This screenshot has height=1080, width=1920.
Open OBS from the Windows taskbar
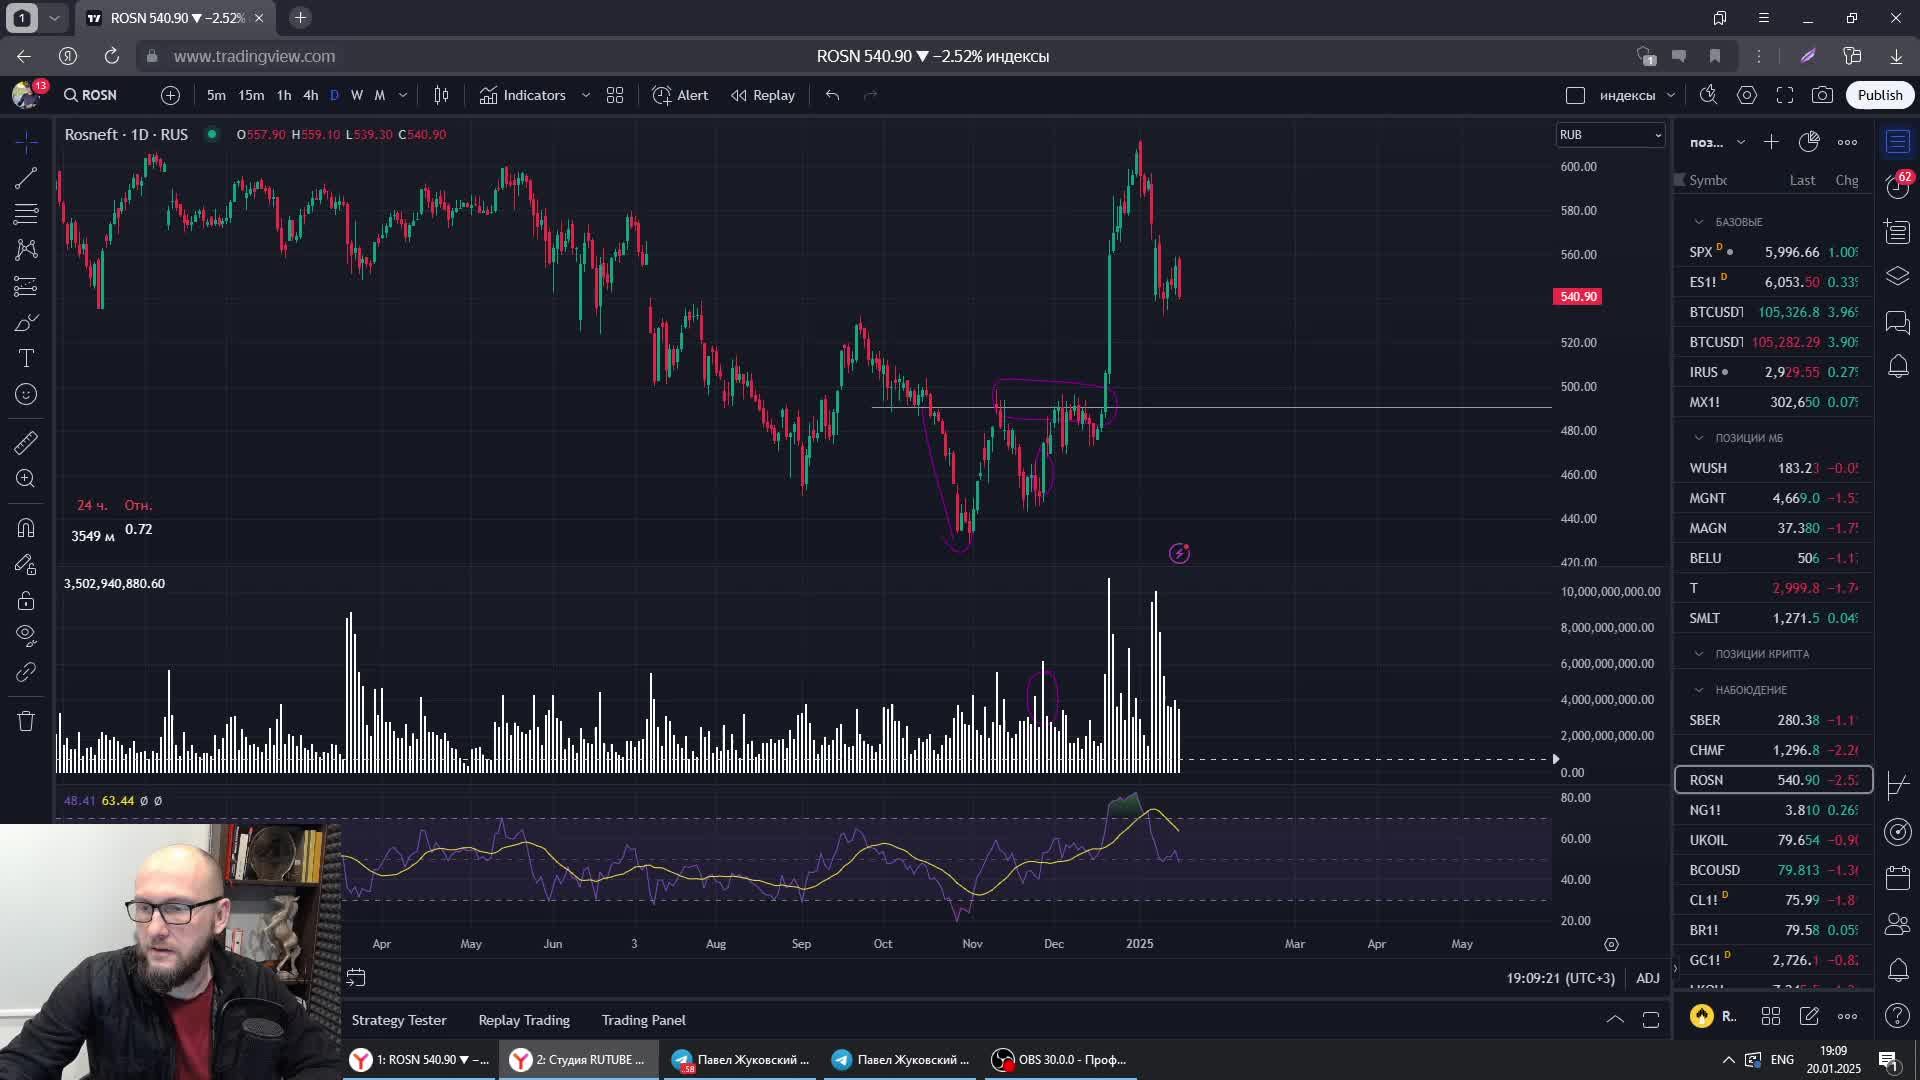(x=1060, y=1060)
